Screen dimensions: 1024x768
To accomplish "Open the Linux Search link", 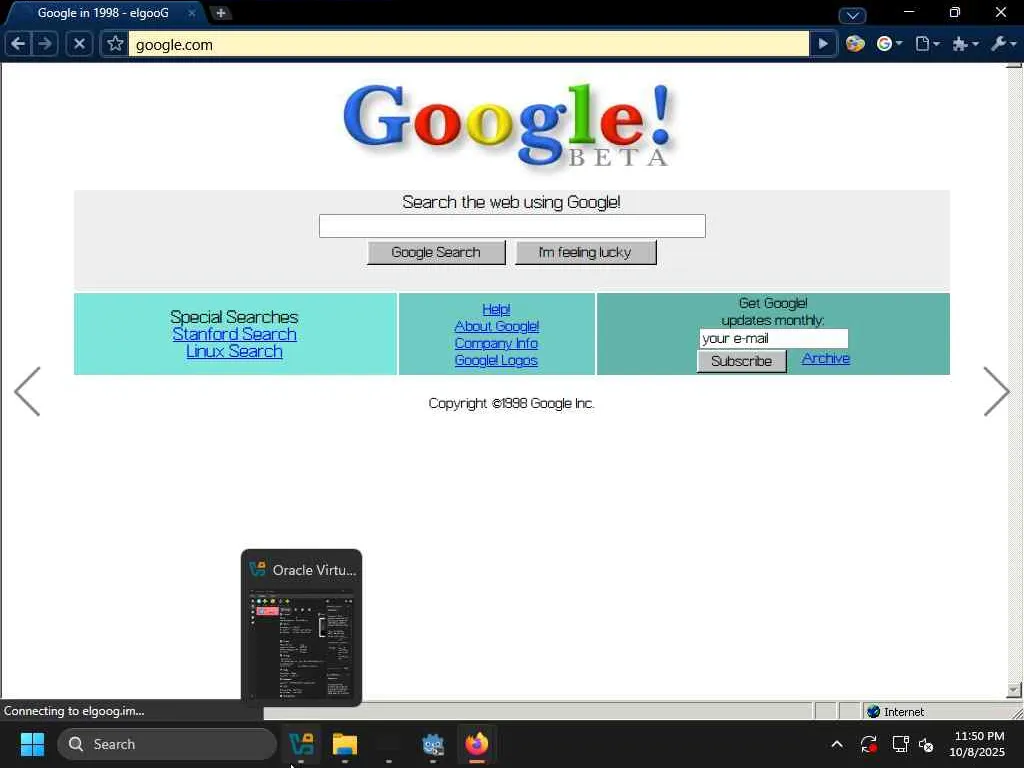I will pos(234,351).
